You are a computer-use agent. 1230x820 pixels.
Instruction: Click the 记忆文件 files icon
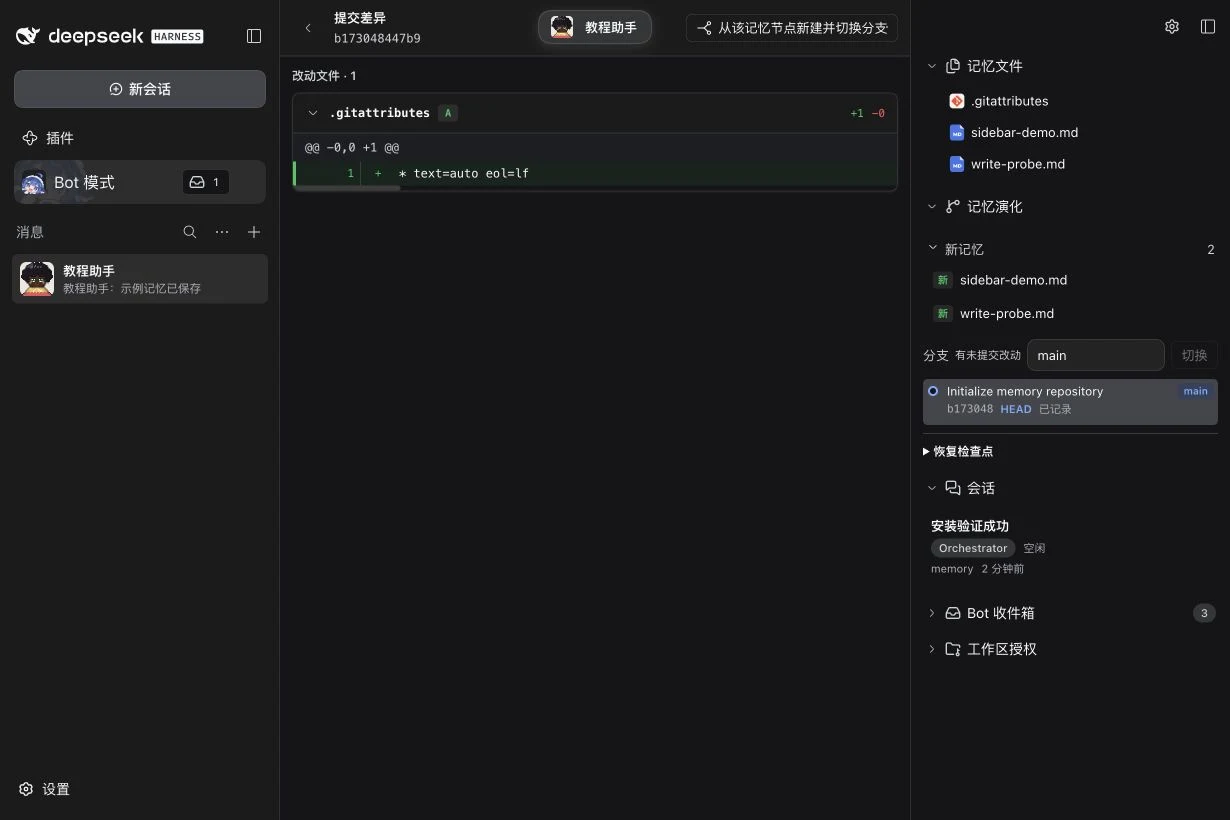pyautogui.click(x=953, y=66)
